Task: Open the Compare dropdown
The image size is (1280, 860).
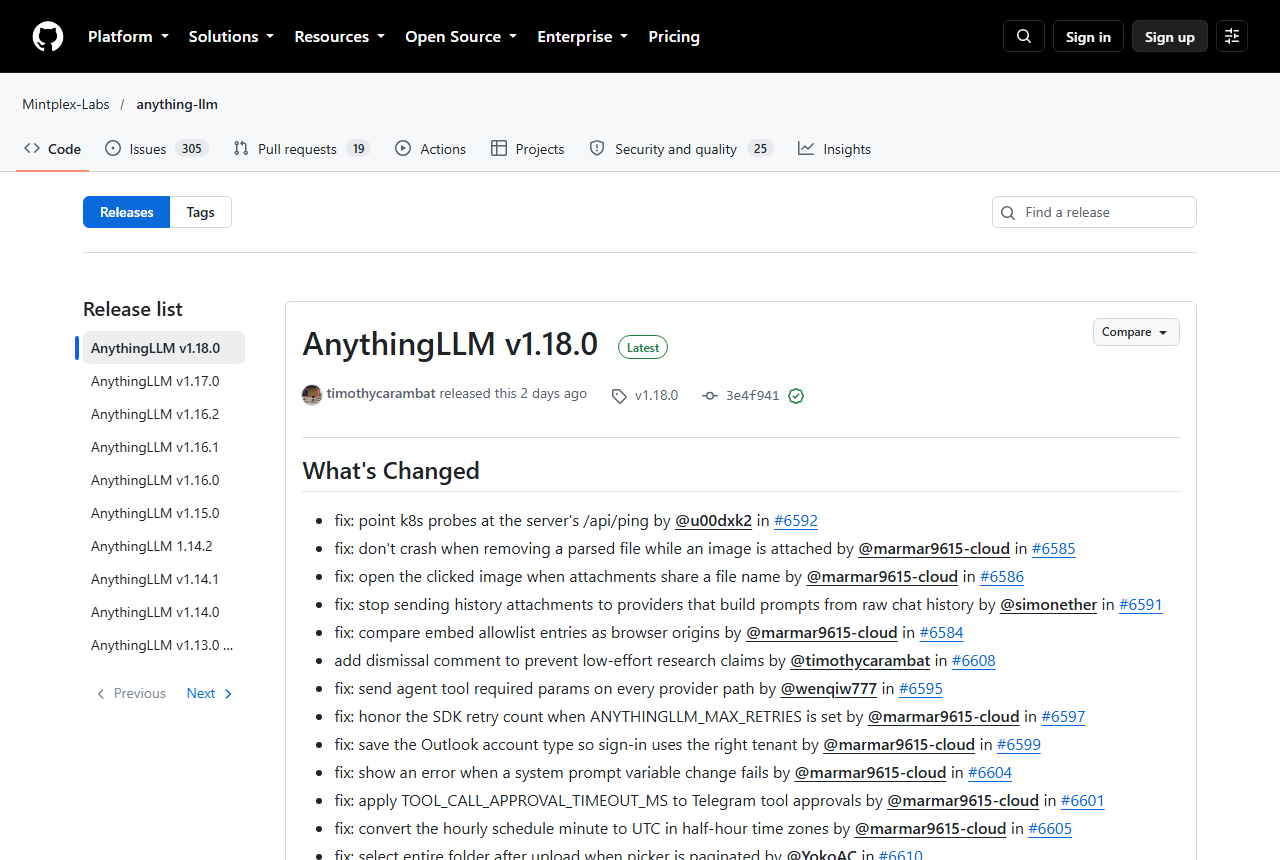Action: pyautogui.click(x=1136, y=332)
